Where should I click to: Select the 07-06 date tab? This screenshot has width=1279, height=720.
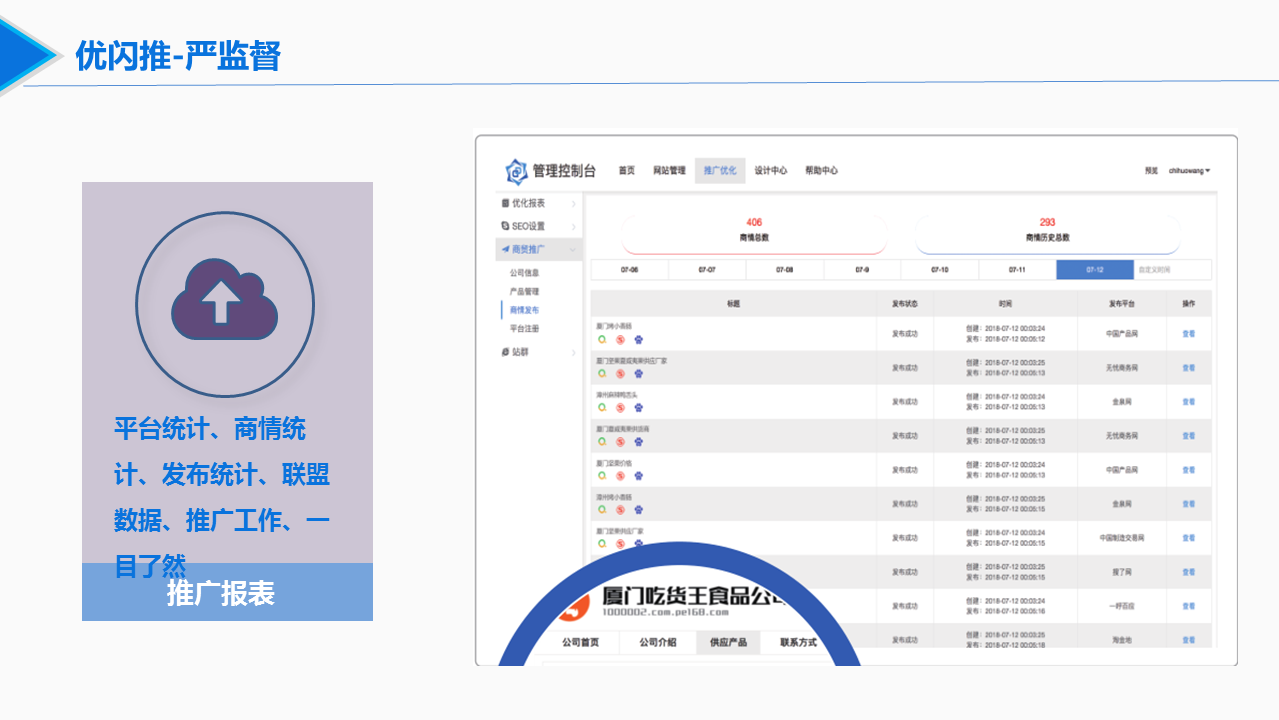coord(629,270)
